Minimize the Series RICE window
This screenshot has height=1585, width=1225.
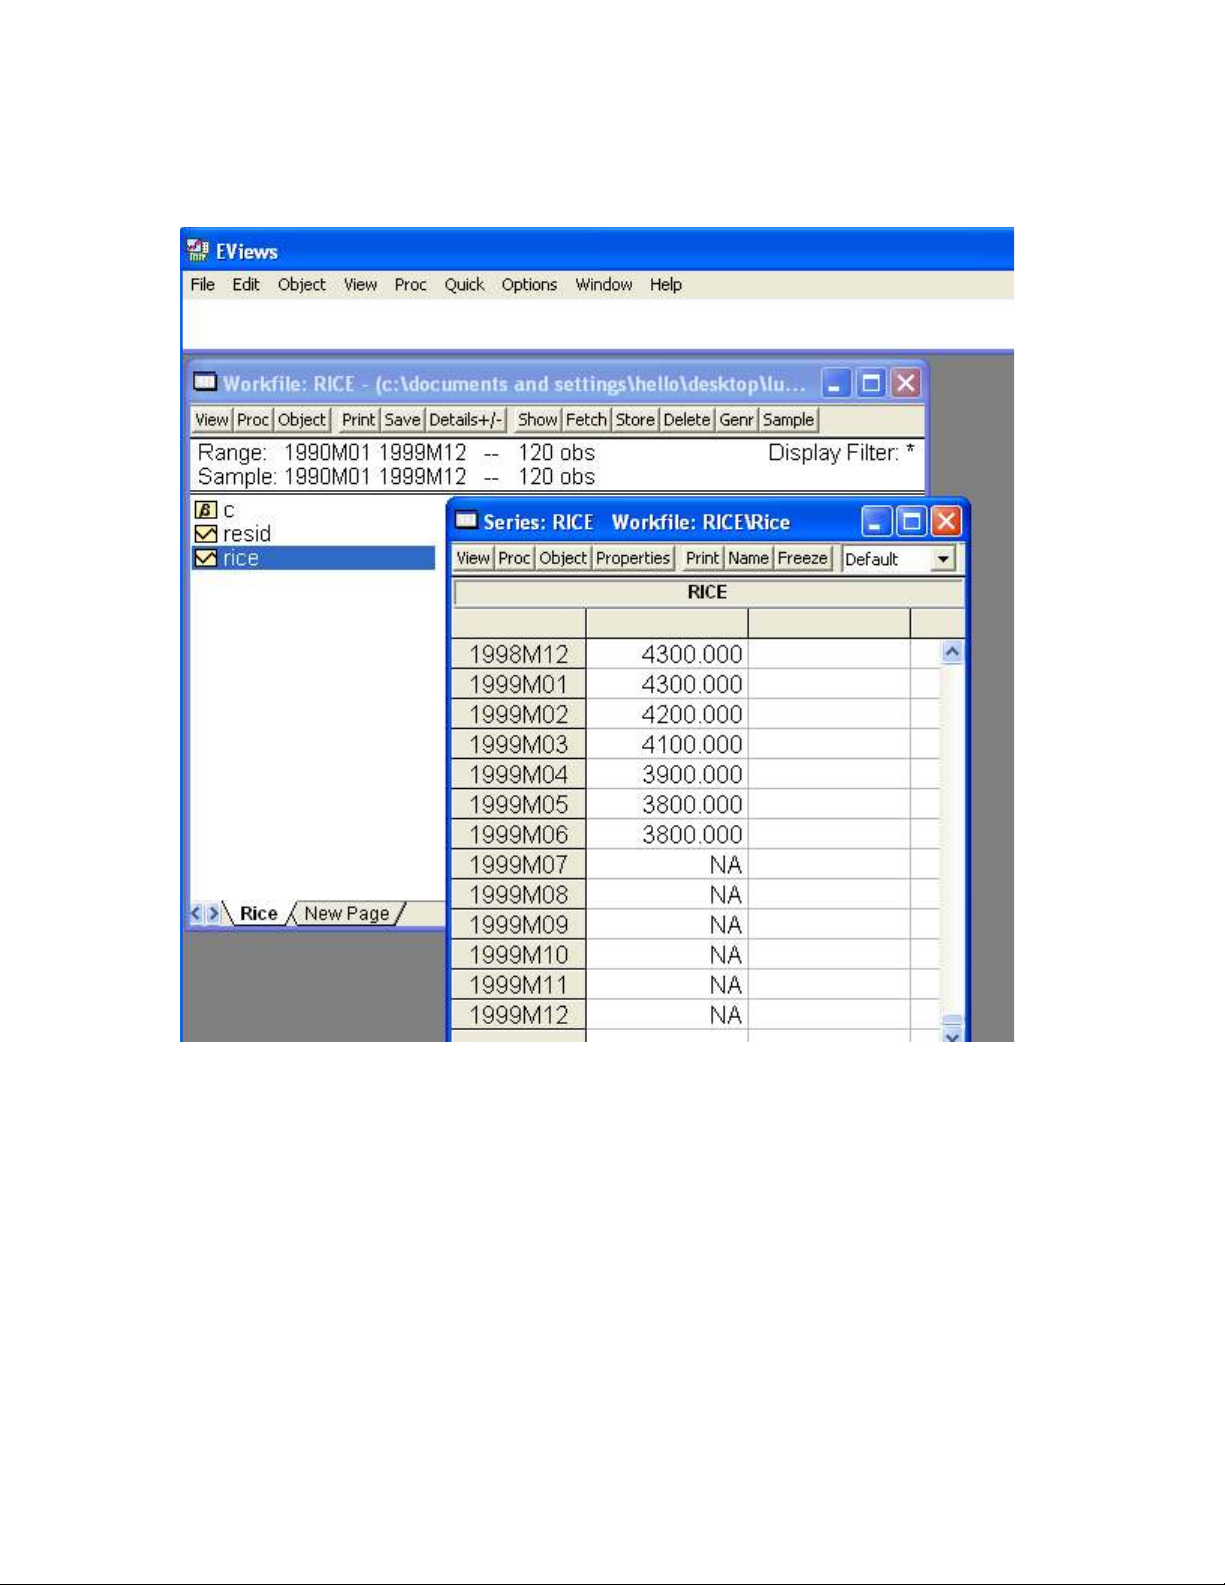click(x=877, y=521)
